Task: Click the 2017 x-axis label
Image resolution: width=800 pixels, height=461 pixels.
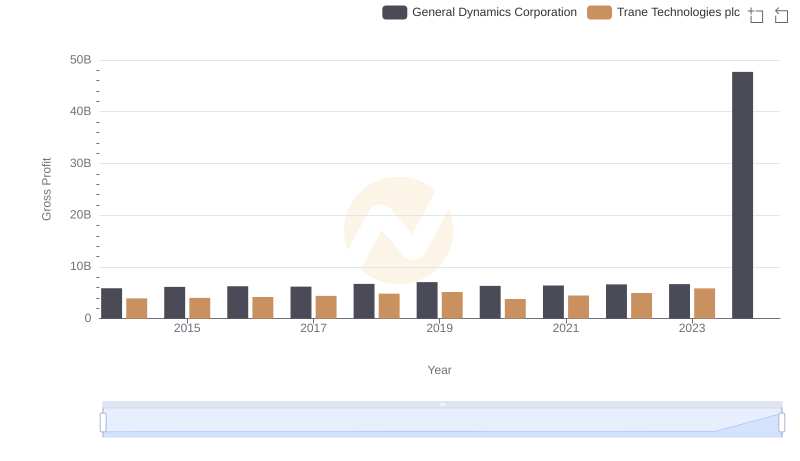Action: [x=313, y=328]
